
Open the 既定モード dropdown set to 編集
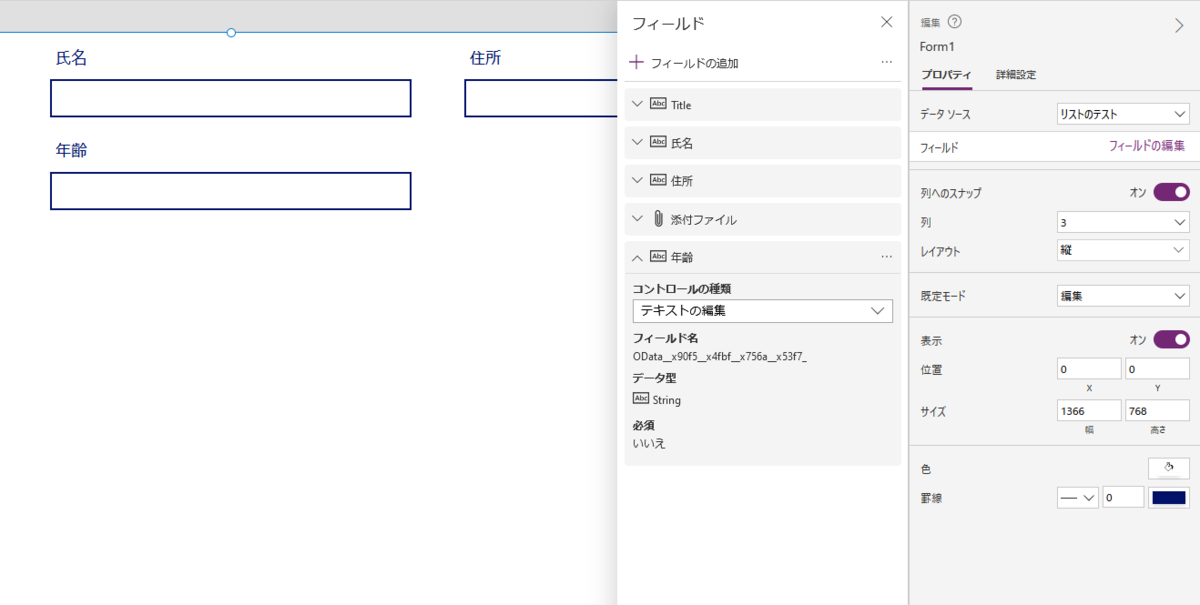pyautogui.click(x=1122, y=295)
